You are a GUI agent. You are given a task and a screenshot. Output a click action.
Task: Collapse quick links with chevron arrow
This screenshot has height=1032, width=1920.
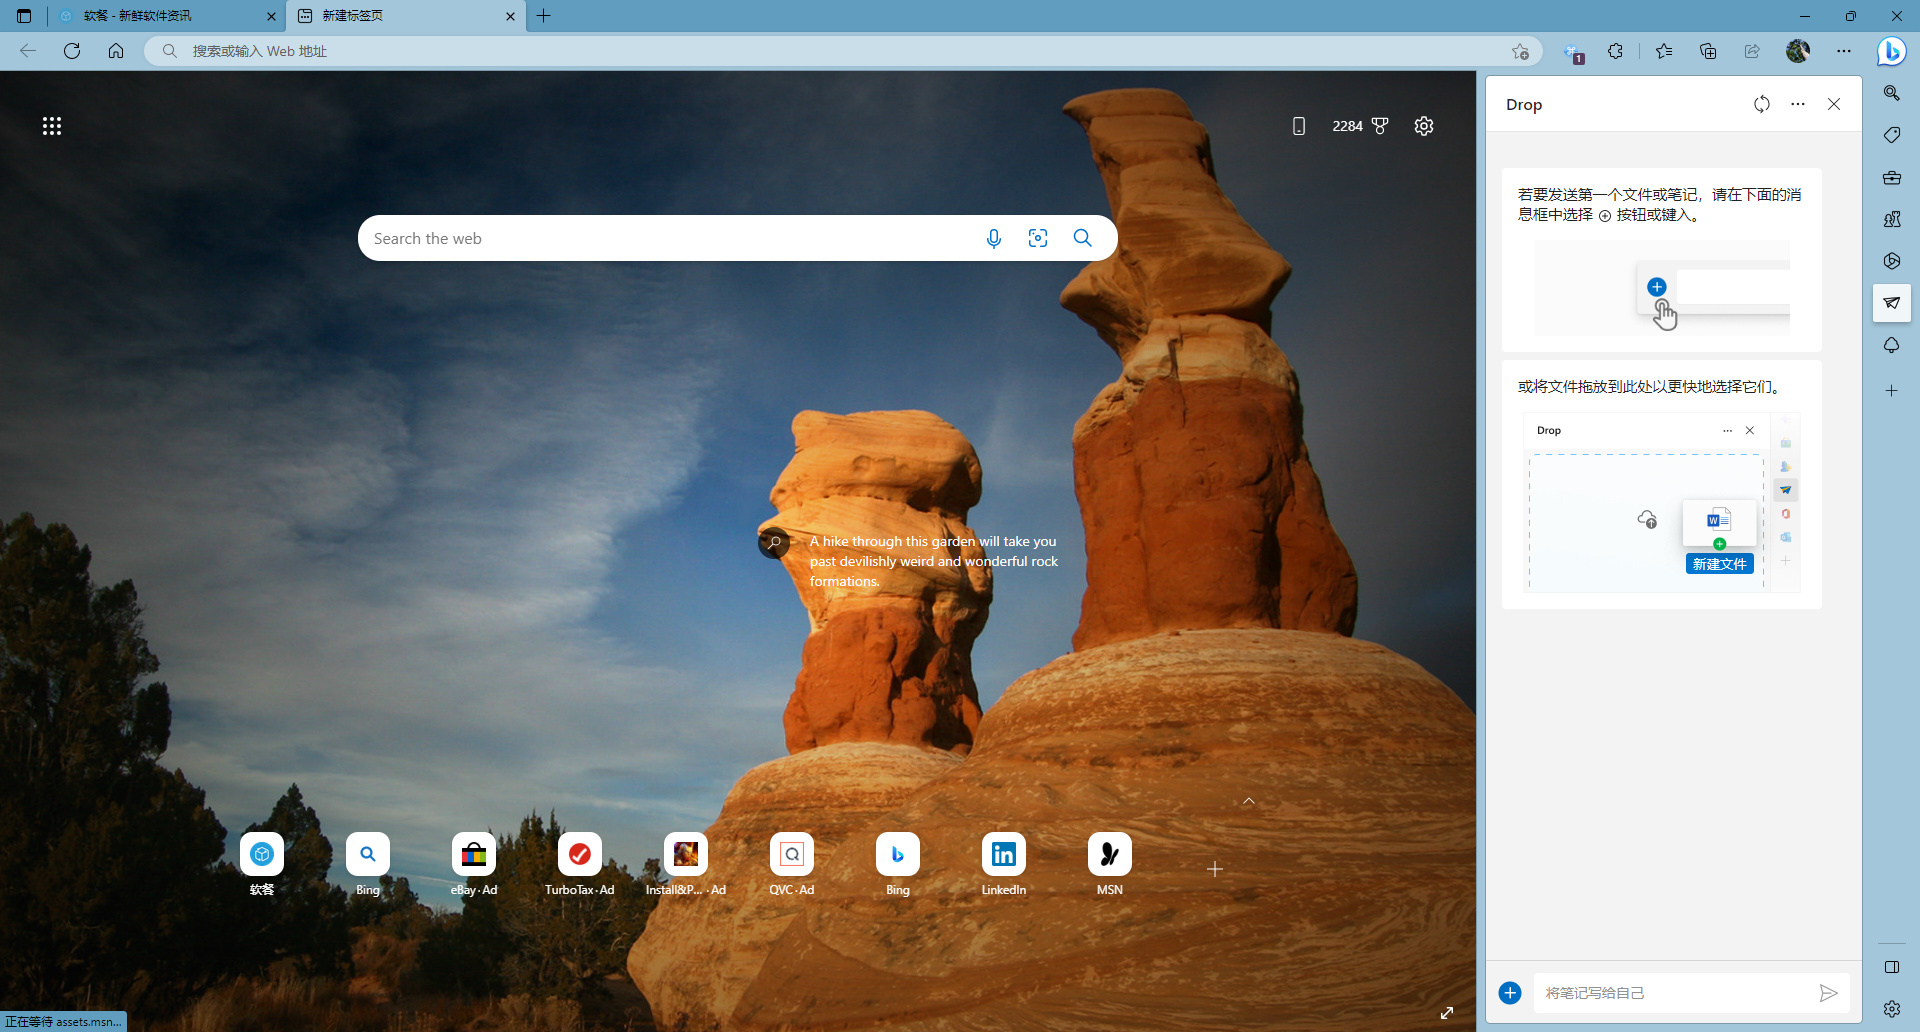click(x=1248, y=801)
